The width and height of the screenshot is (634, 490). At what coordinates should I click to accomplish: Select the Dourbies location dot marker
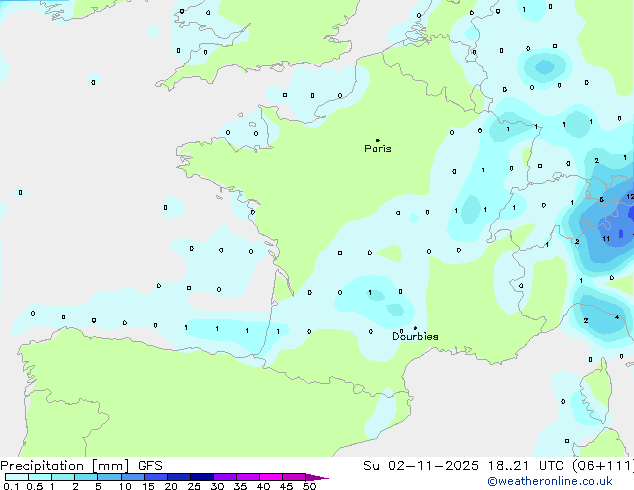(x=415, y=328)
